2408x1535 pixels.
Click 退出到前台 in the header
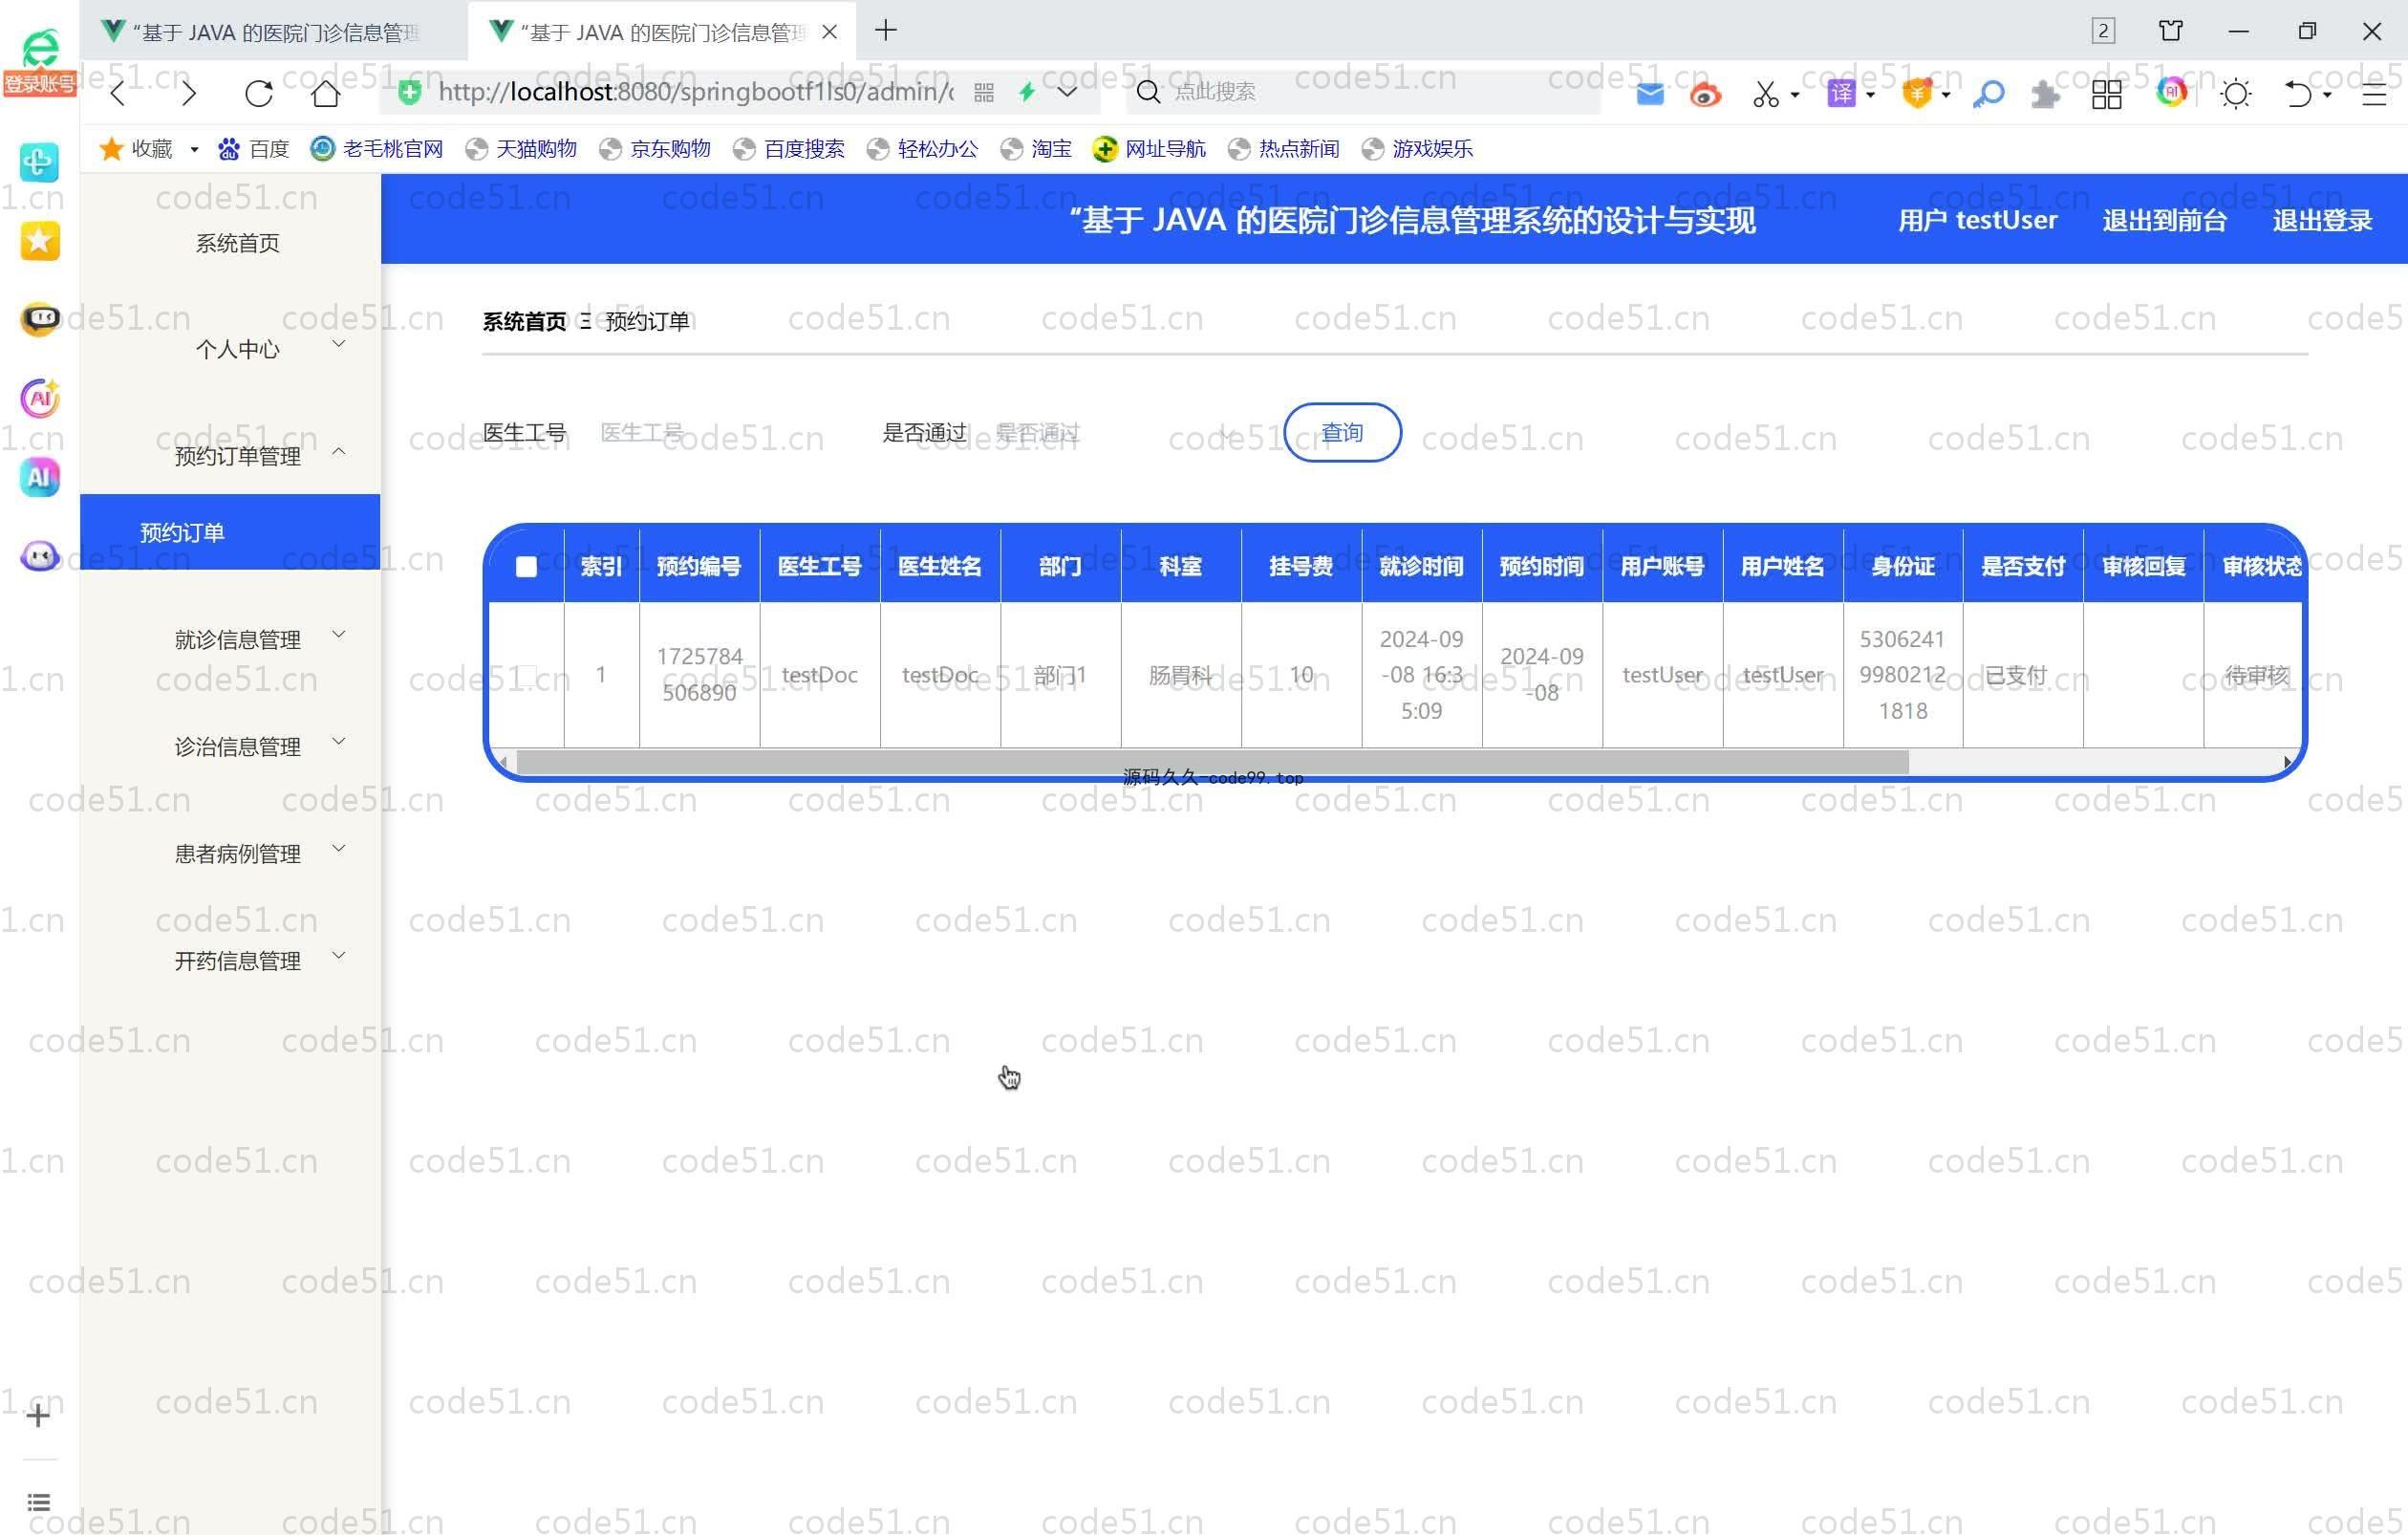coord(2164,220)
